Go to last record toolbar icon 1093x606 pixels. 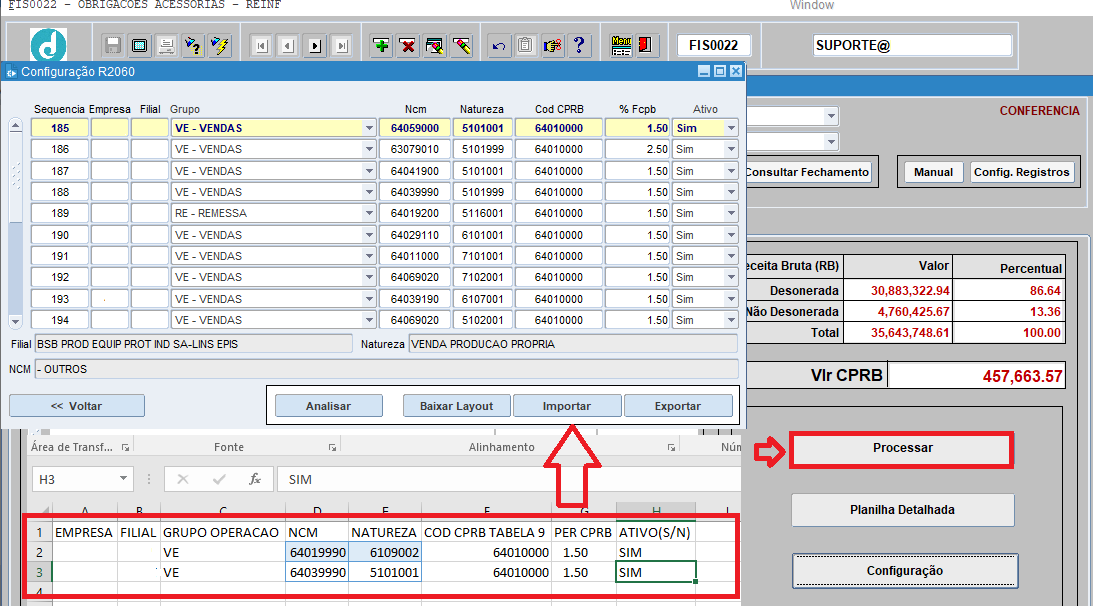[342, 46]
